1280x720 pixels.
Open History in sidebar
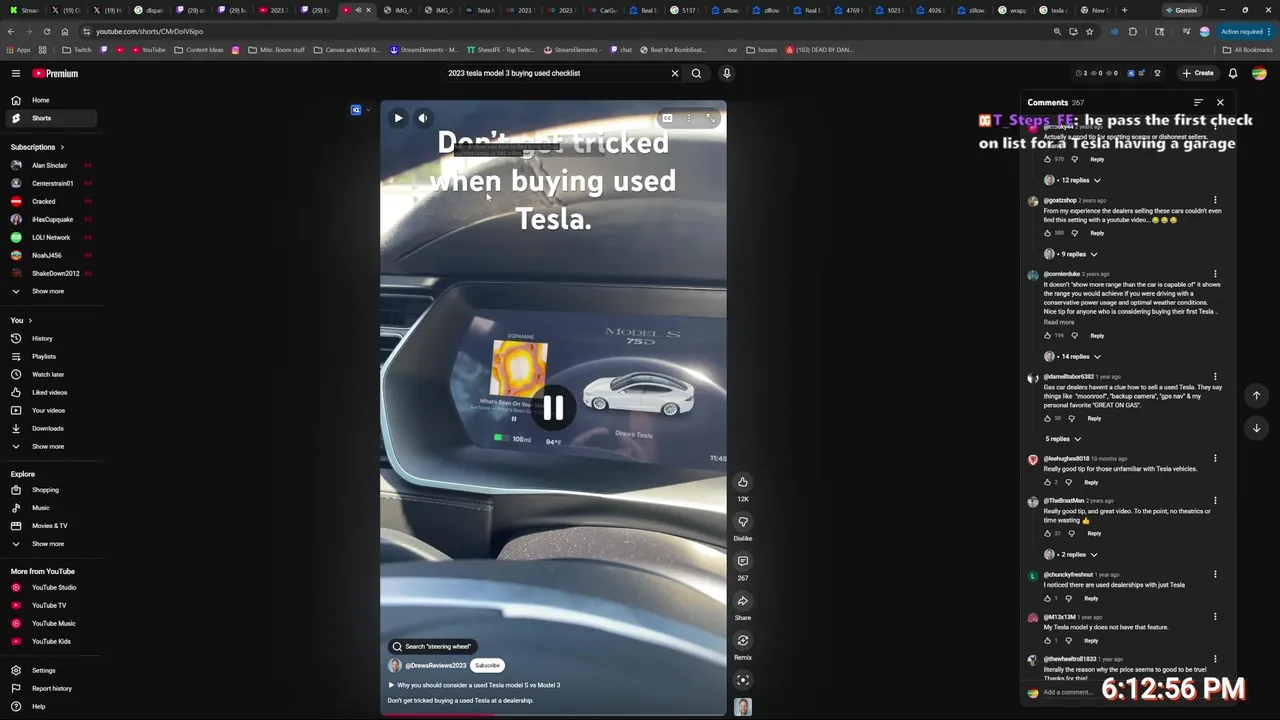[x=50, y=338]
